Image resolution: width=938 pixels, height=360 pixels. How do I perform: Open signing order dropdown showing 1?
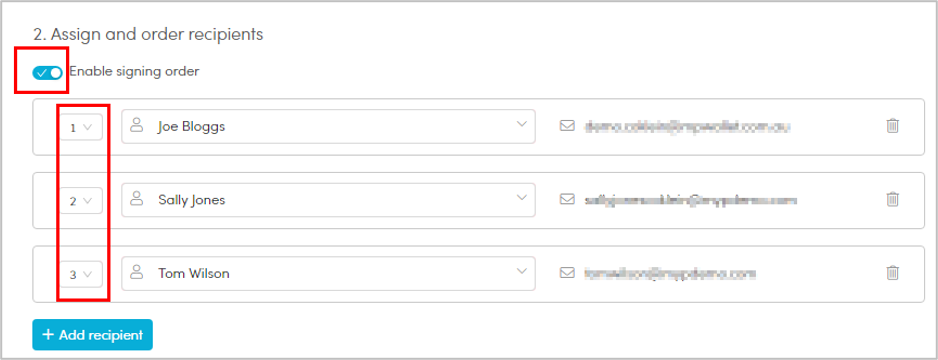(x=81, y=127)
